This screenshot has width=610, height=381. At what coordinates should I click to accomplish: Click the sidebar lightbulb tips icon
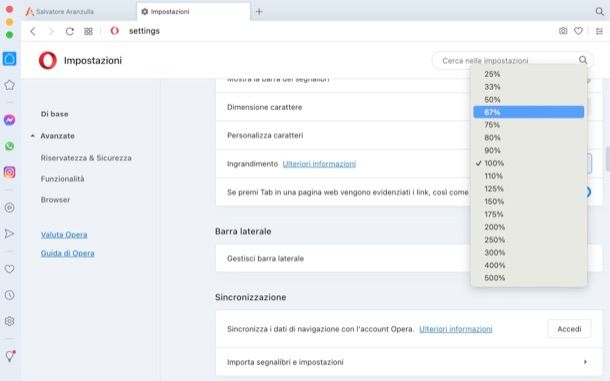10,356
